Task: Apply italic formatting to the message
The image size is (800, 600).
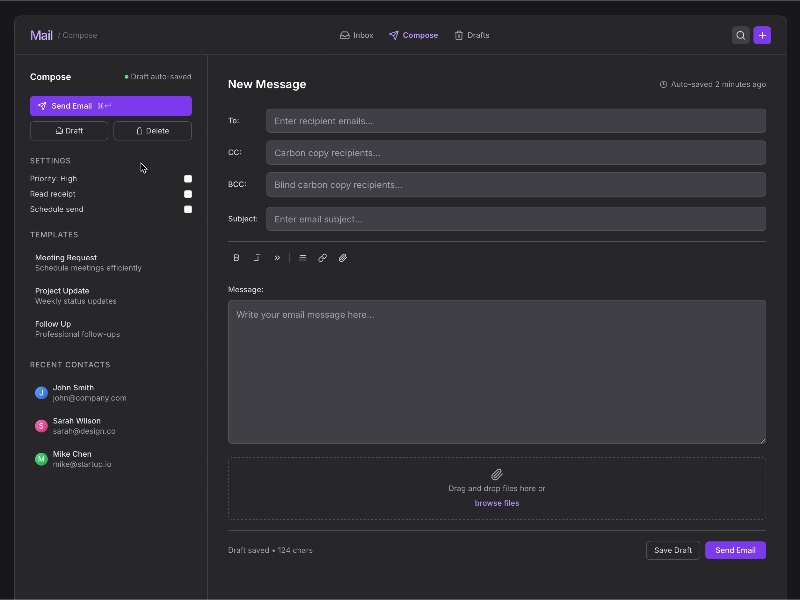Action: [256, 257]
